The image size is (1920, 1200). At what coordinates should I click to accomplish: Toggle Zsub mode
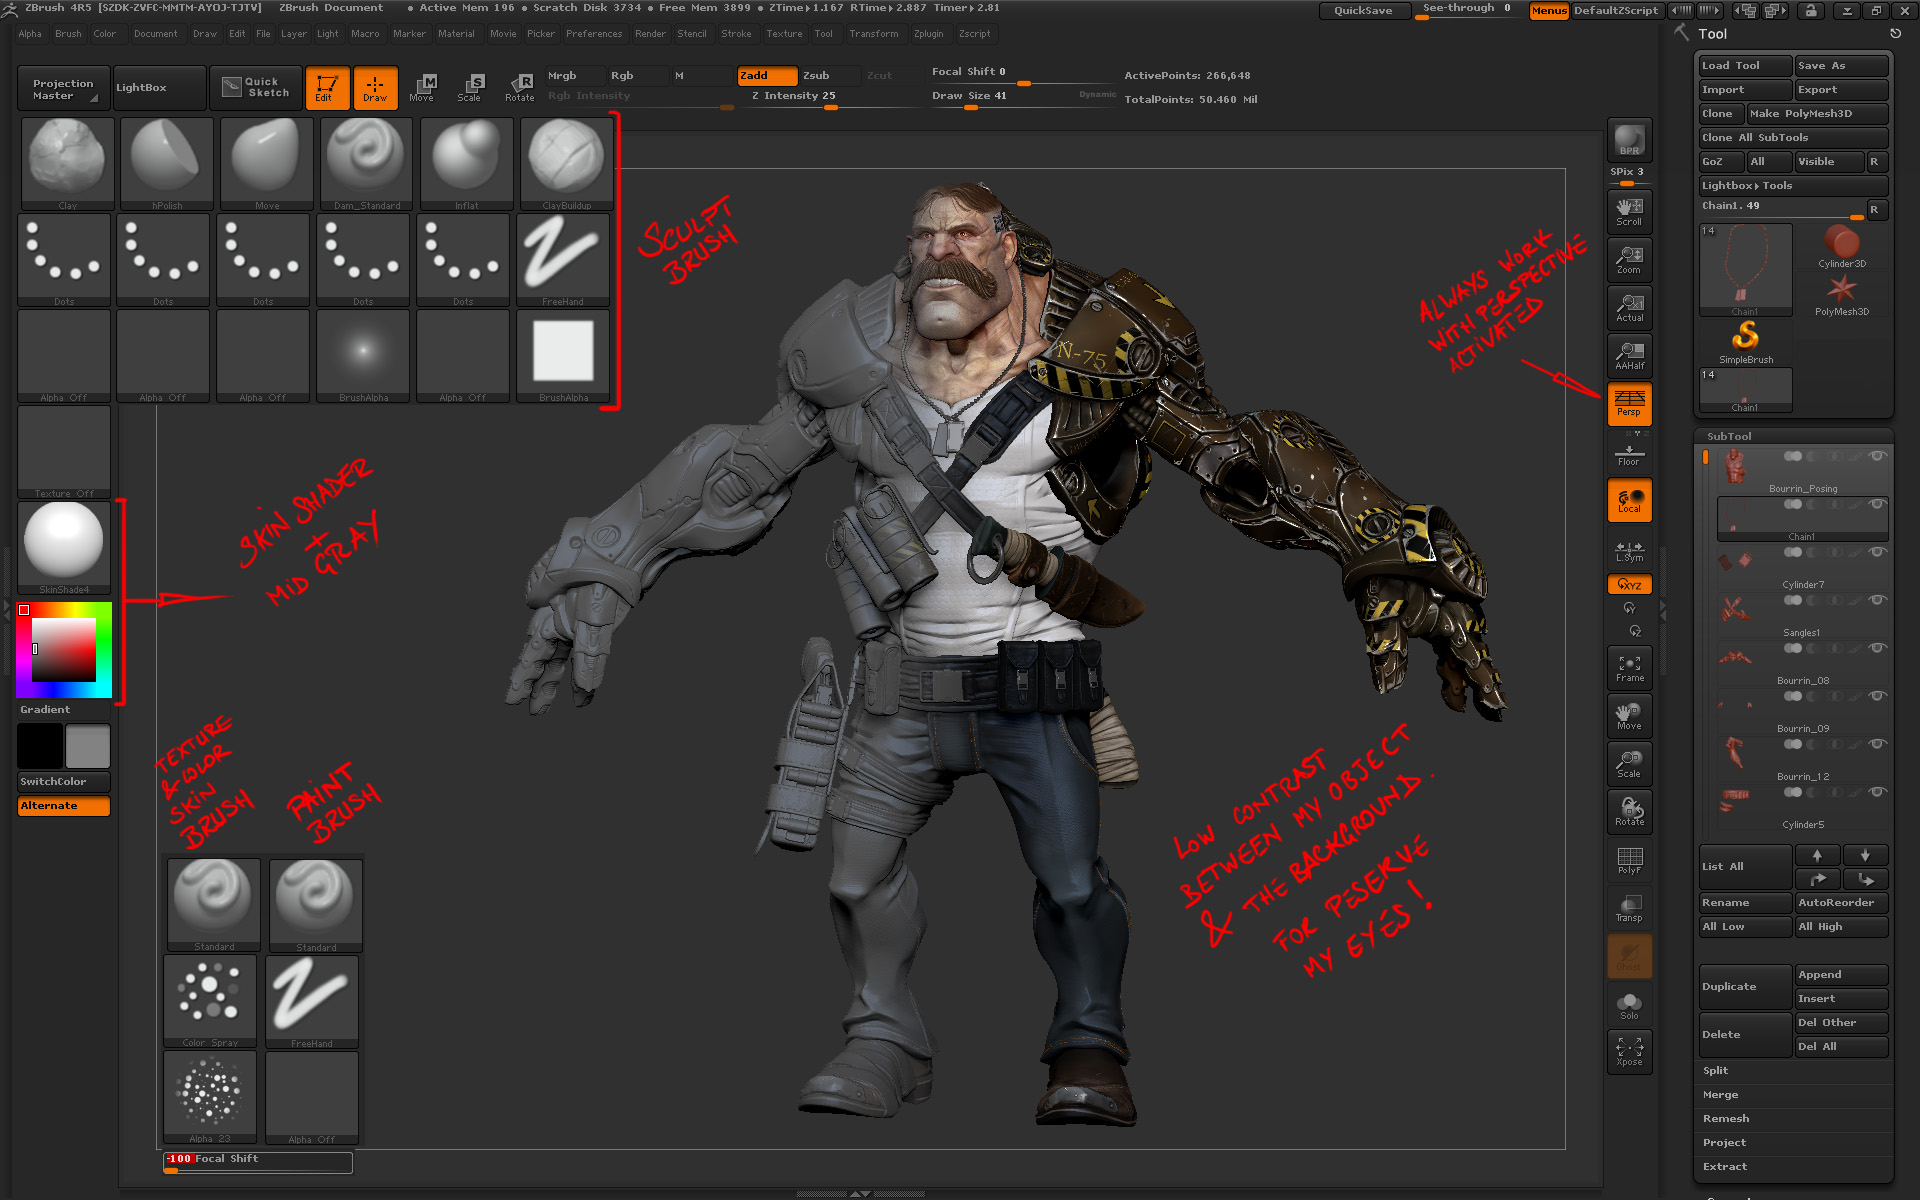tap(828, 76)
